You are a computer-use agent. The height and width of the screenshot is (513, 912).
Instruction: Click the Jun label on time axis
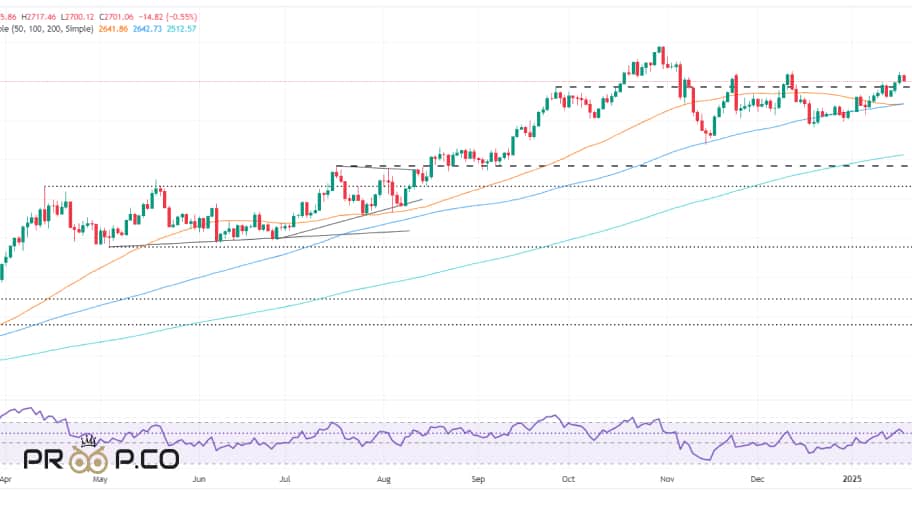tap(199, 480)
